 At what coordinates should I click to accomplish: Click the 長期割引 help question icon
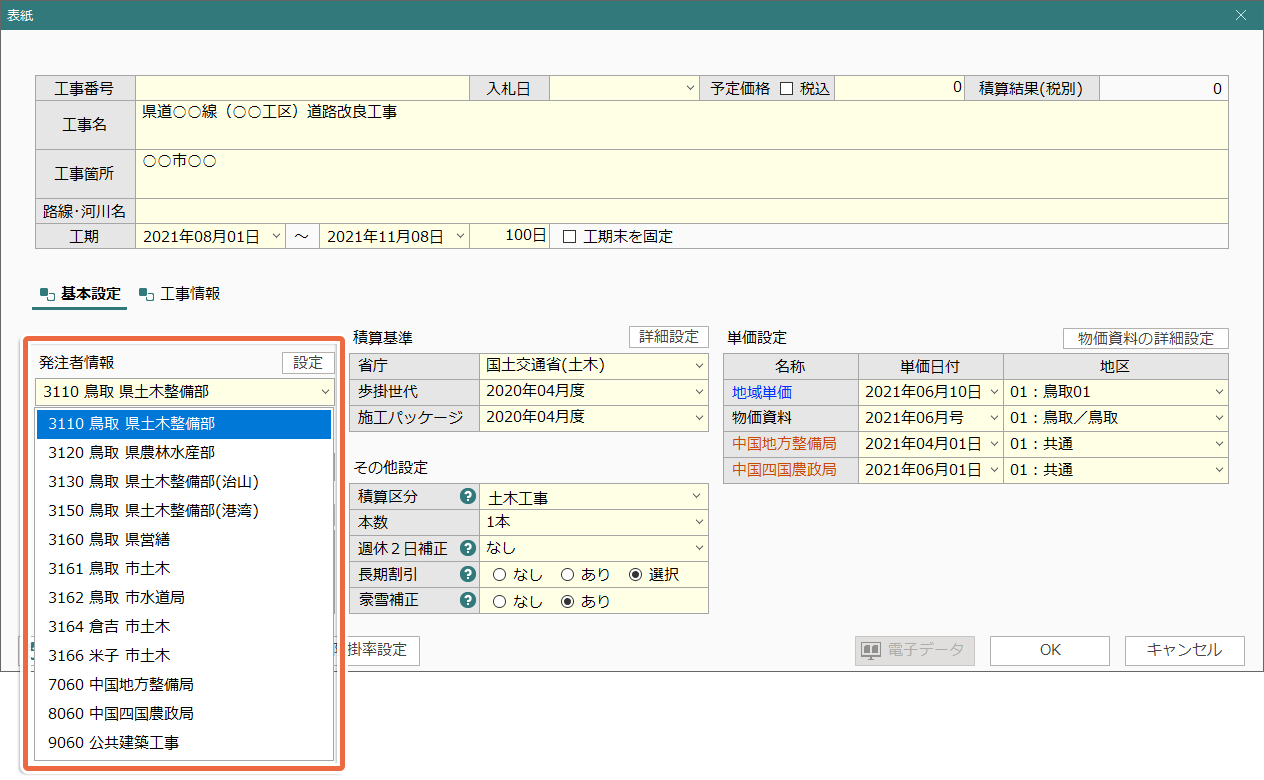point(466,574)
